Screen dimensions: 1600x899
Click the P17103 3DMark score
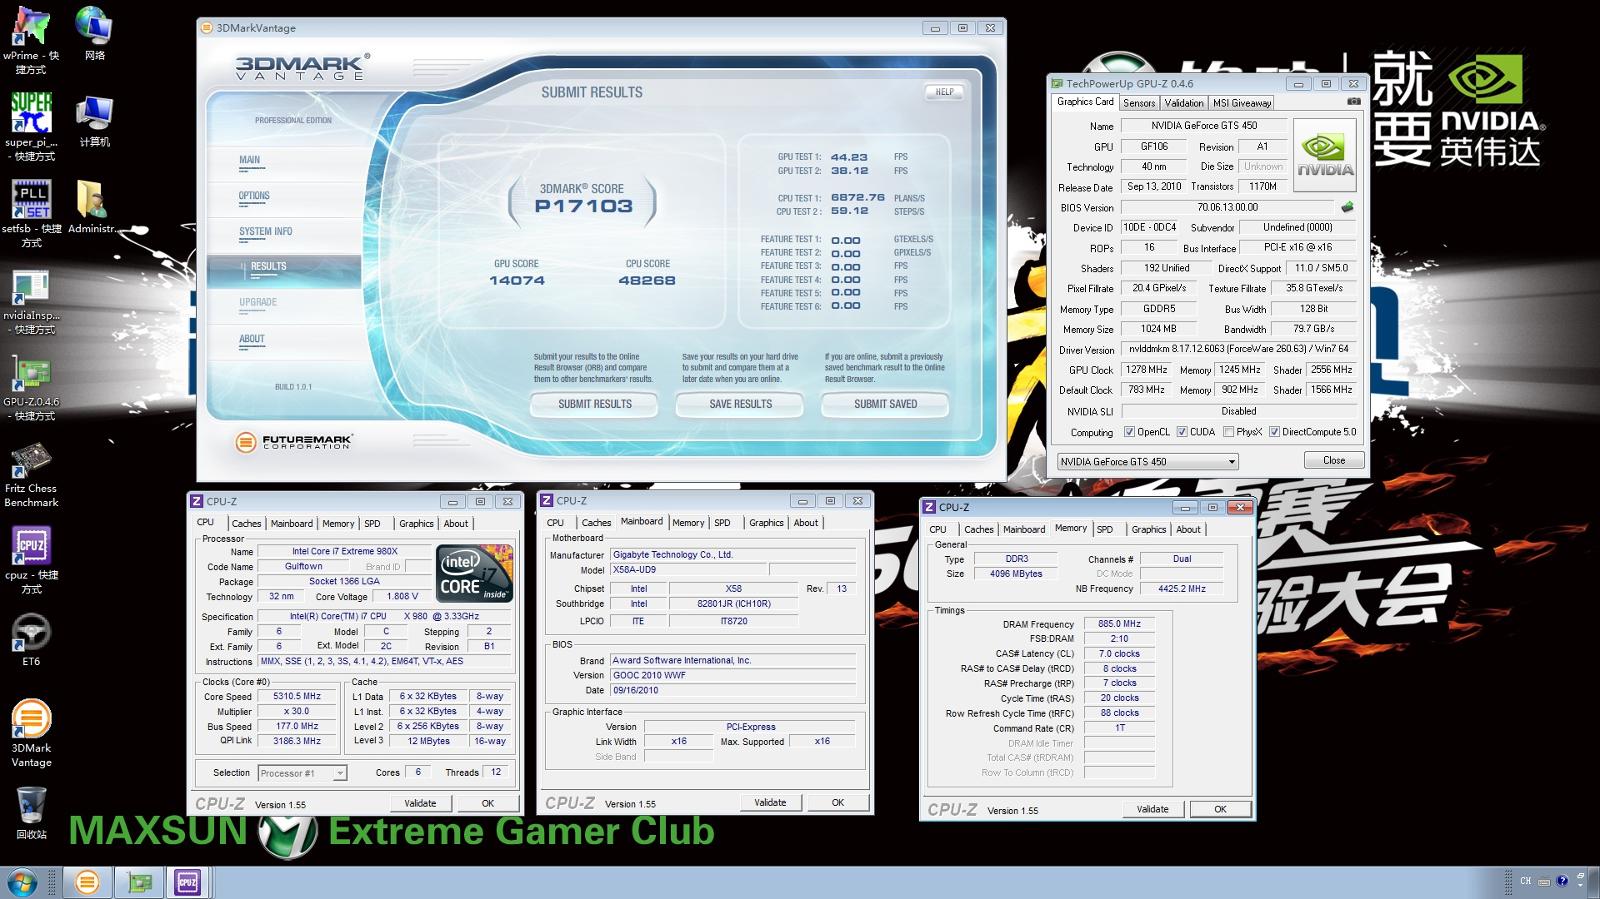click(583, 206)
